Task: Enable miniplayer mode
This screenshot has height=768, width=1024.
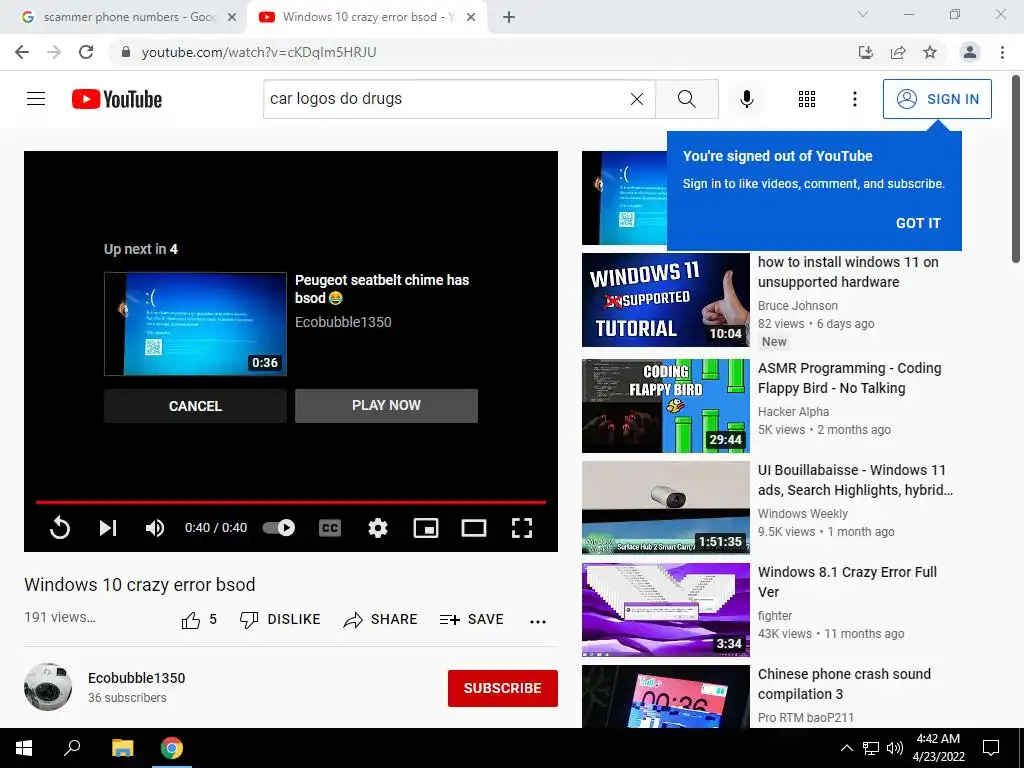Action: pyautogui.click(x=426, y=528)
